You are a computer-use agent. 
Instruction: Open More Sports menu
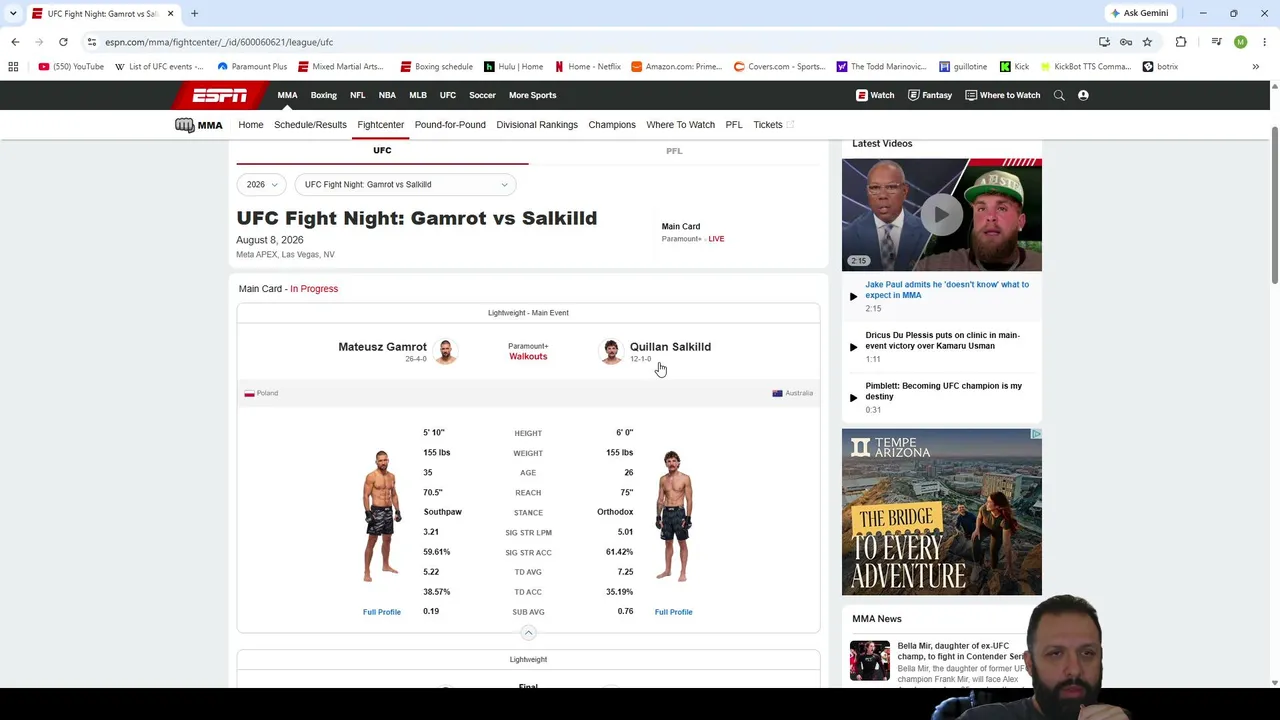pyautogui.click(x=532, y=95)
